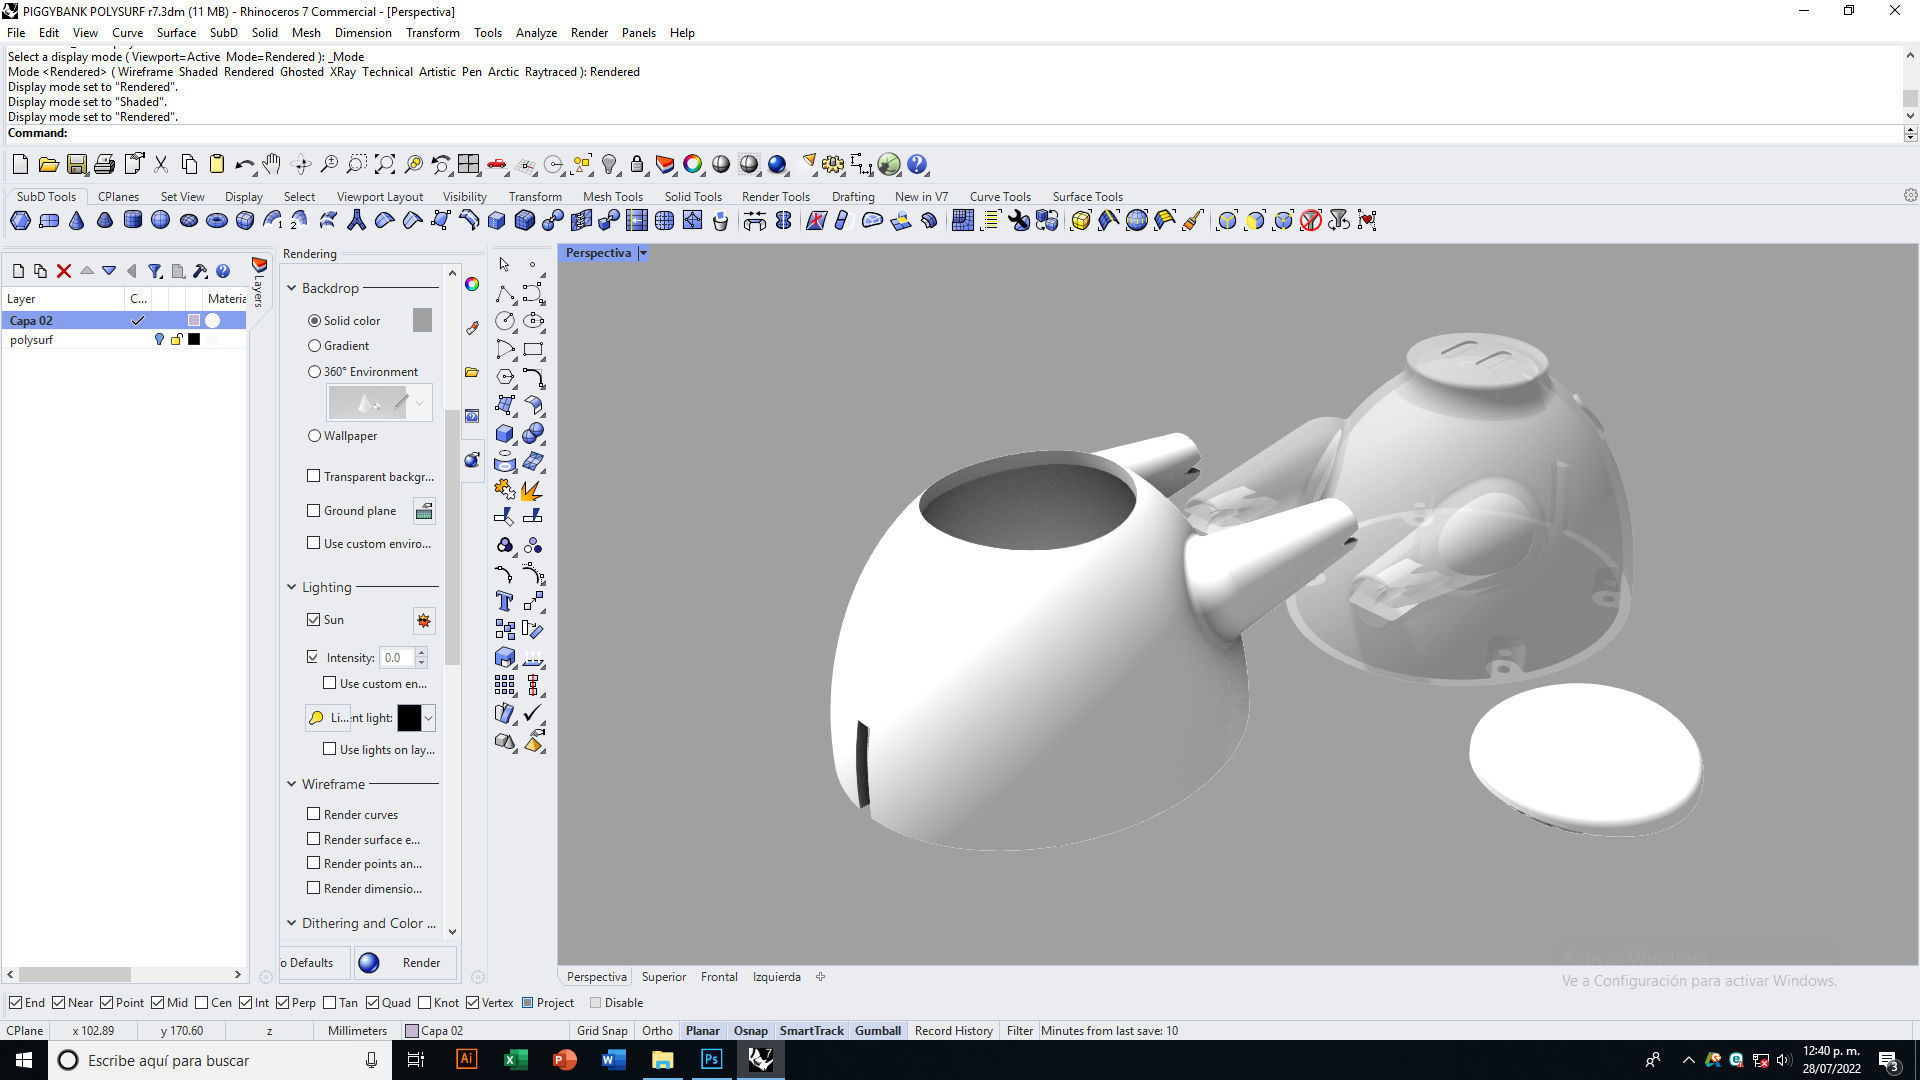Click the Save floppy disk icon
Viewport: 1920px width, 1080px height.
coord(76,164)
